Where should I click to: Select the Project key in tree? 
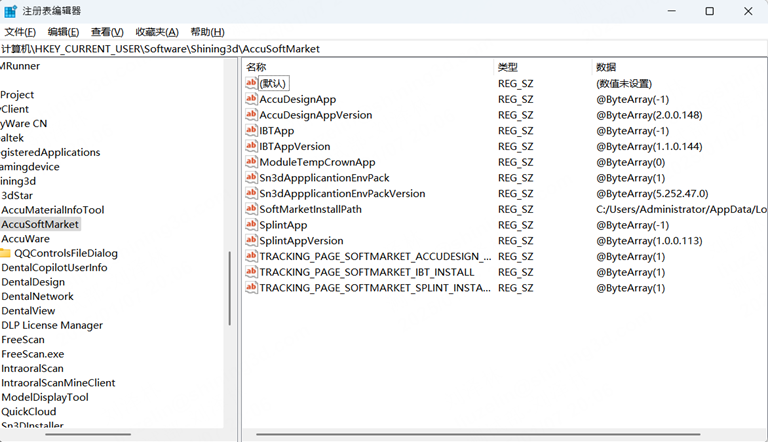(x=17, y=94)
